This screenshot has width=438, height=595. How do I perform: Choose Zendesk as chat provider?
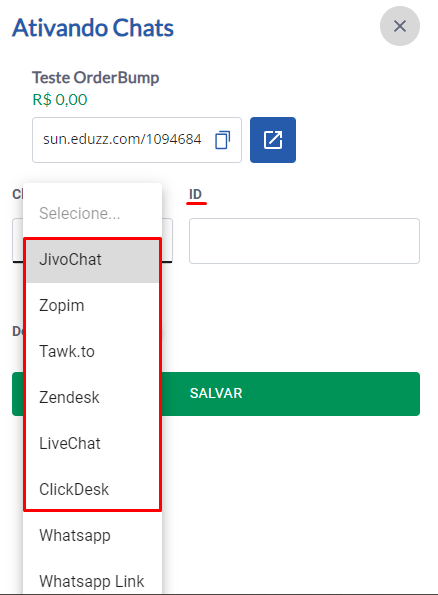92,397
